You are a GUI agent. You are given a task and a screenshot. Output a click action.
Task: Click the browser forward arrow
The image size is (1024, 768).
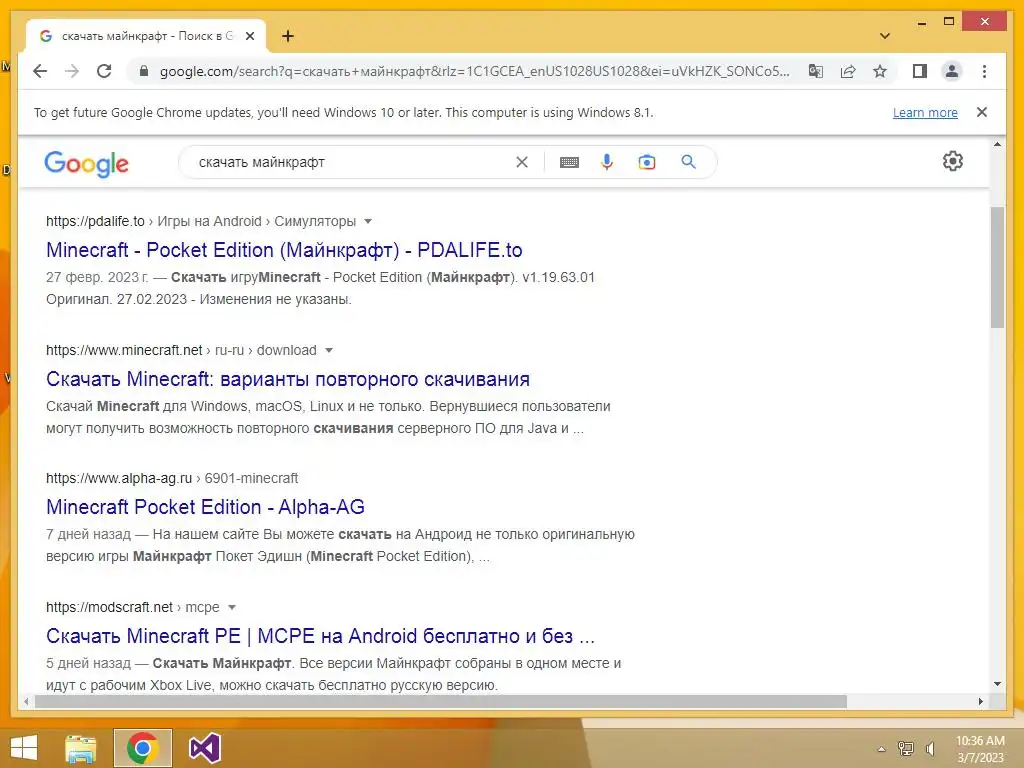tap(72, 71)
